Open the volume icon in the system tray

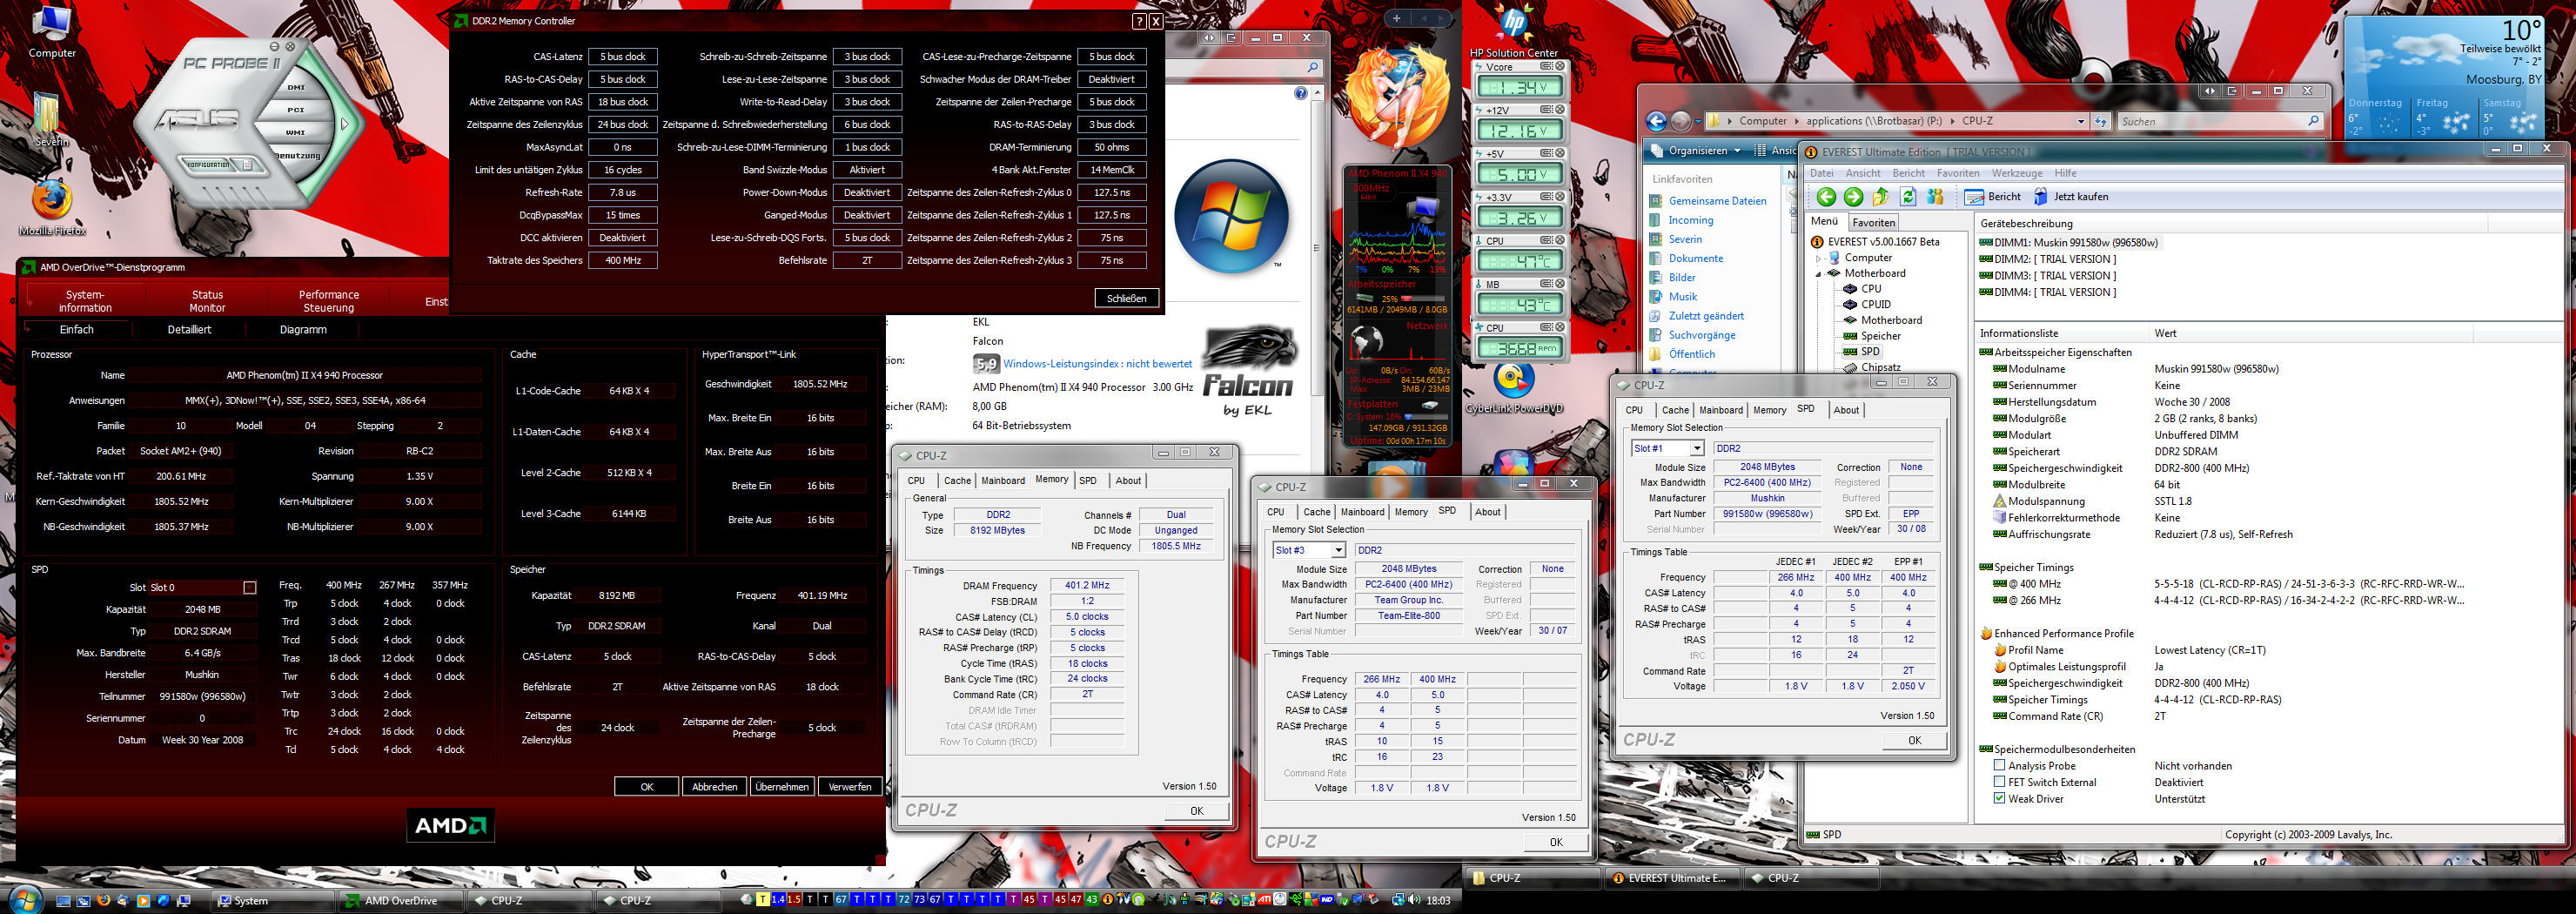pos(1414,900)
